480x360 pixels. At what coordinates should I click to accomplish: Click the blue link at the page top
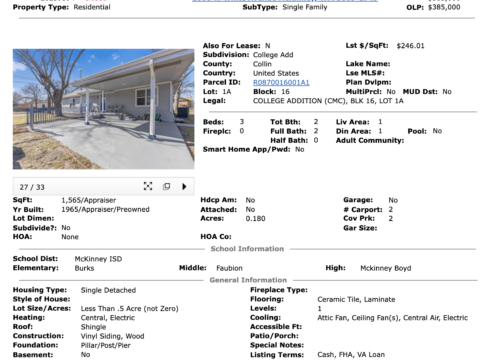(x=285, y=1)
